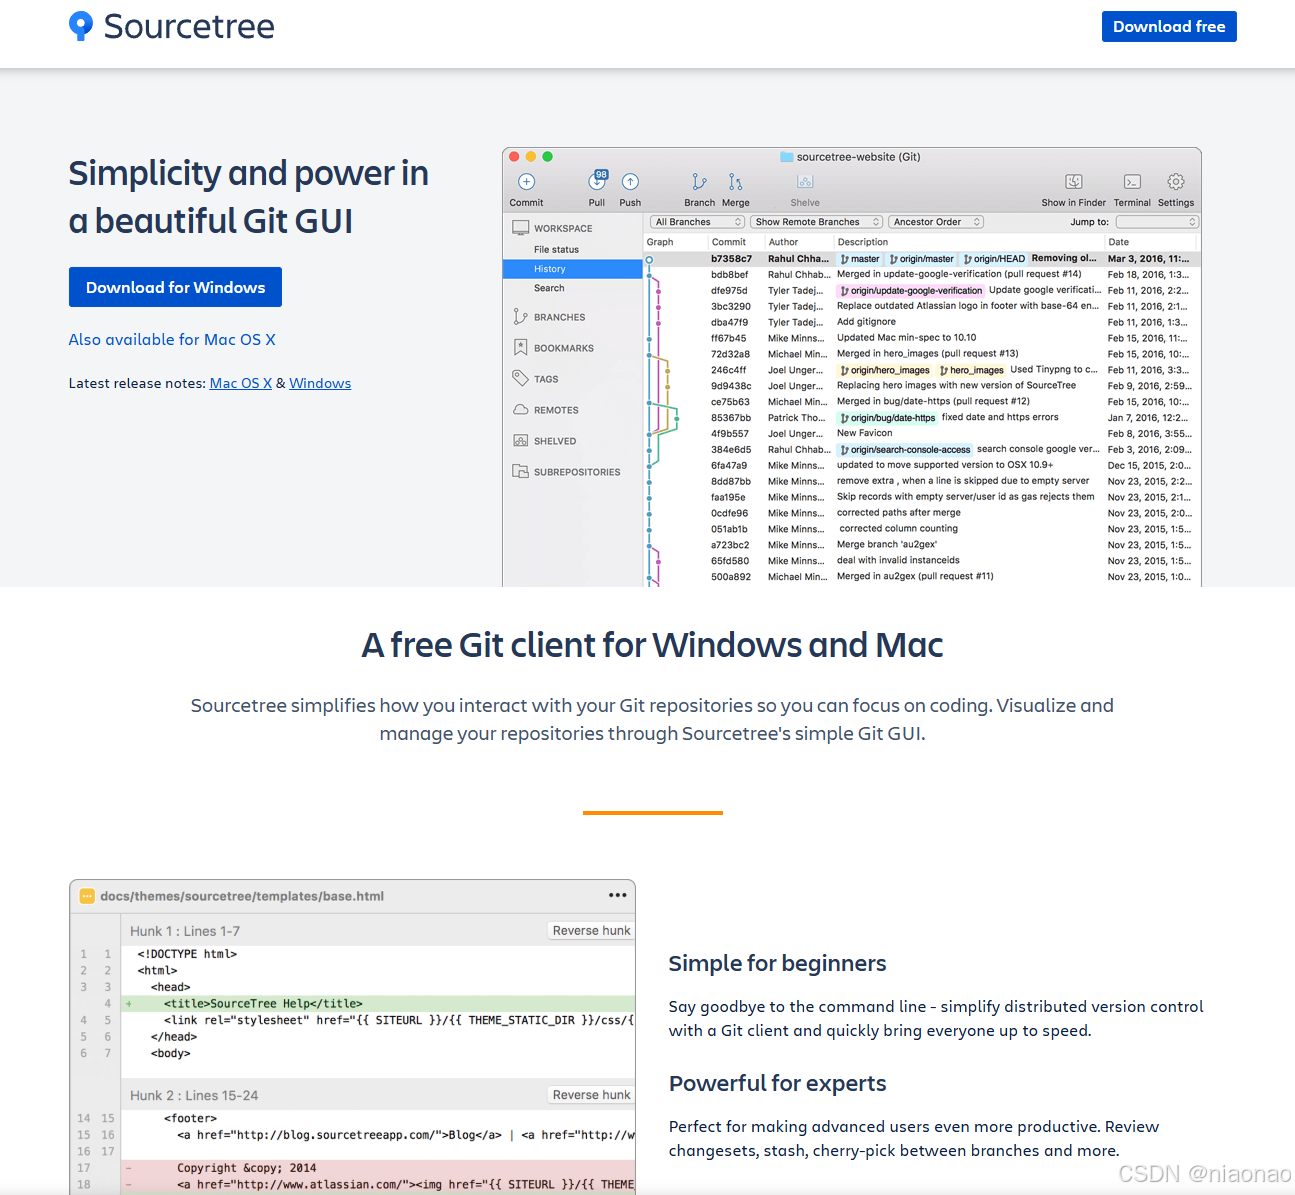Screen dimensions: 1295x1195
Task: Select commit row 4f9b557 New Favicon
Action: (921, 434)
